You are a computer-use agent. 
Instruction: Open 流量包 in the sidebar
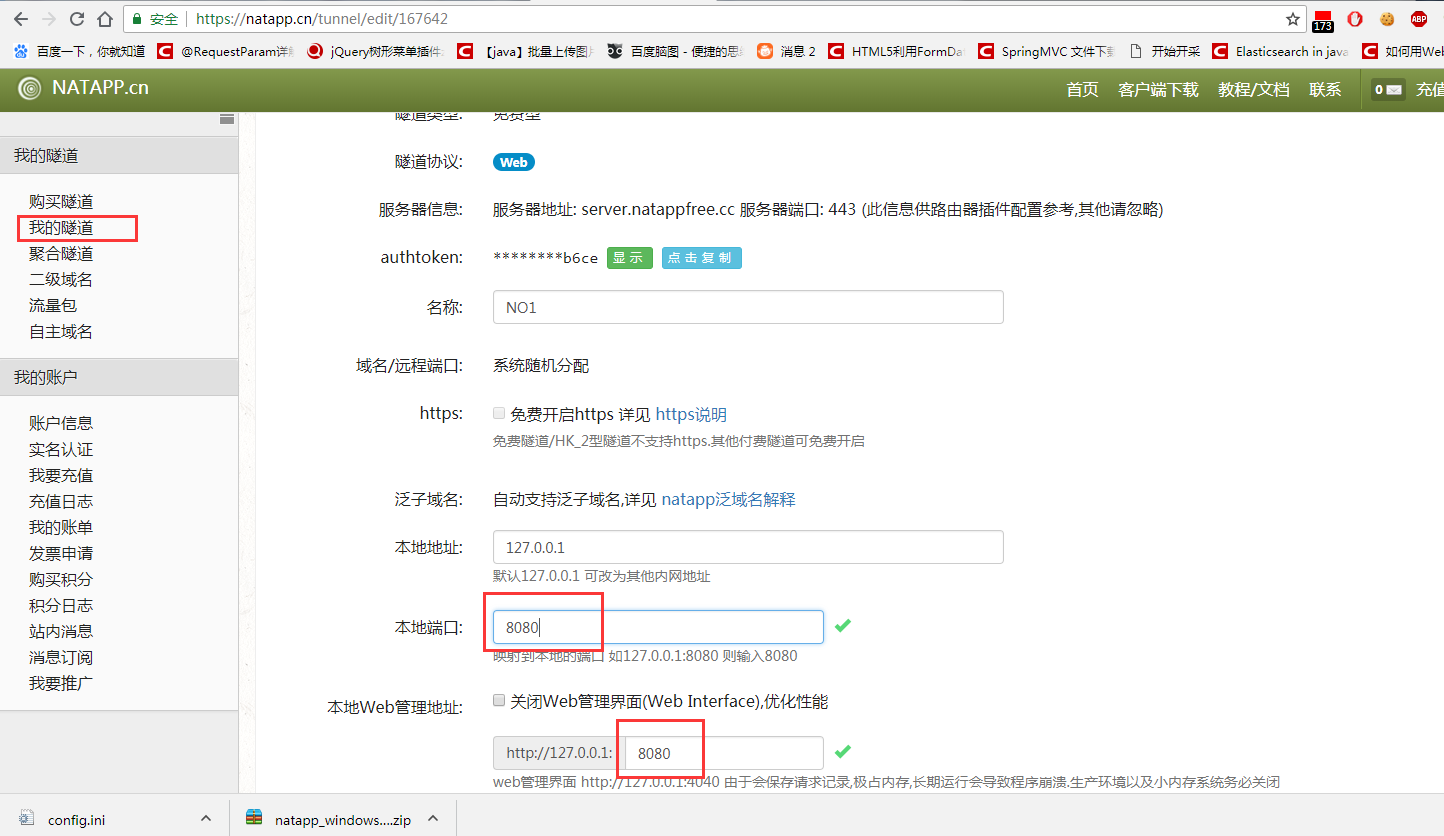click(x=53, y=306)
